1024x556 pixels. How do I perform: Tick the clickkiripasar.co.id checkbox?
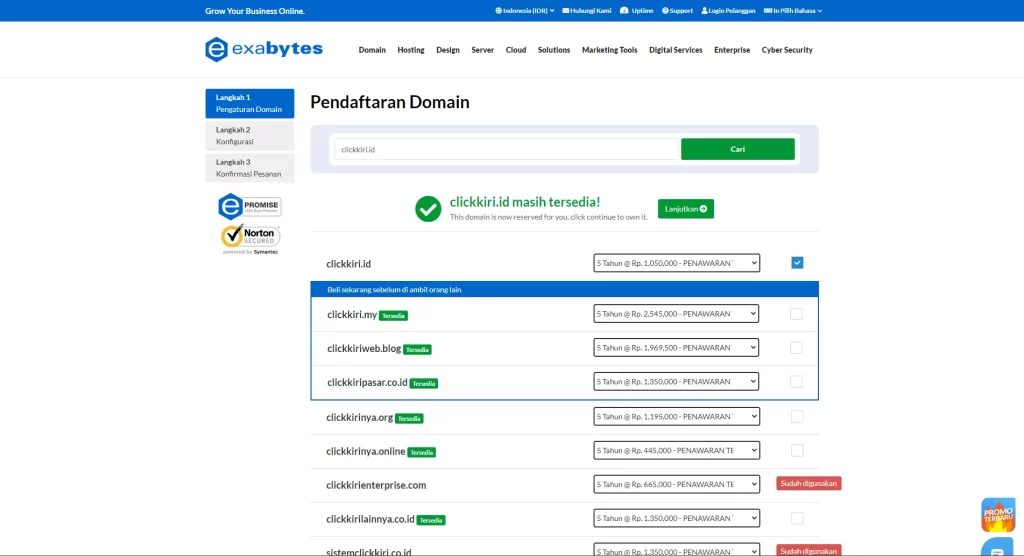(796, 382)
